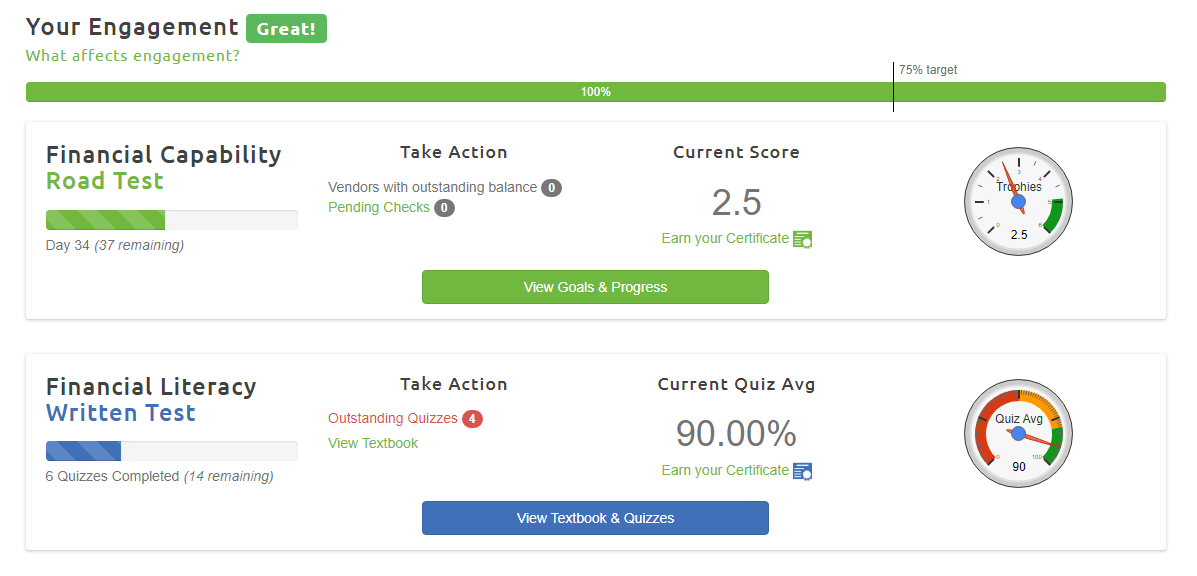
Task: Click Earn your Certificate under Quiz Avg
Action: coord(725,471)
